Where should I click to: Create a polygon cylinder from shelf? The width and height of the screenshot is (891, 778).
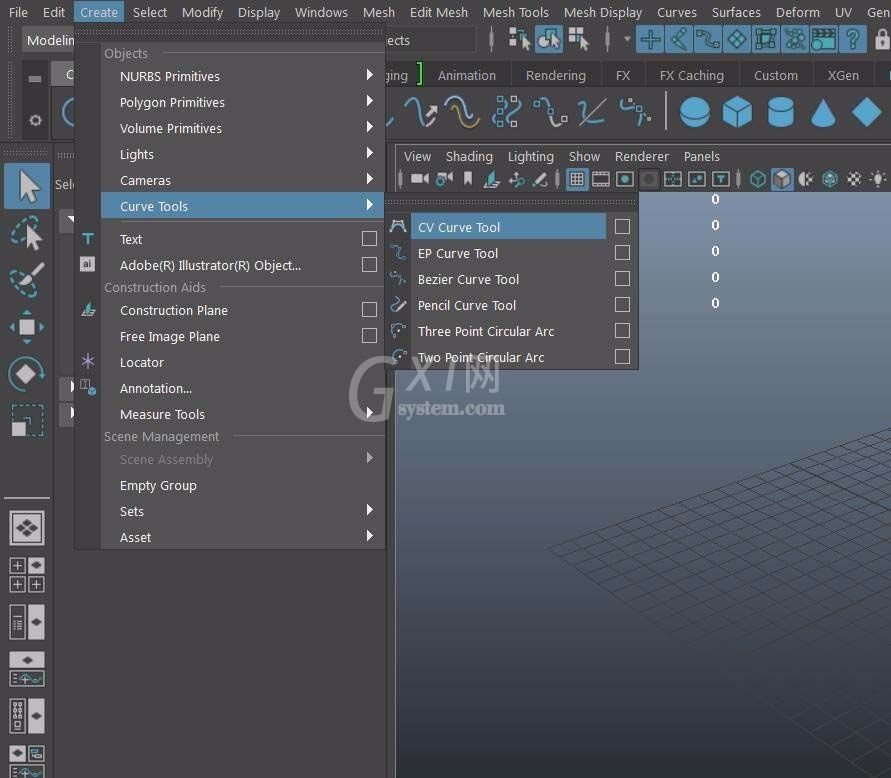click(780, 112)
